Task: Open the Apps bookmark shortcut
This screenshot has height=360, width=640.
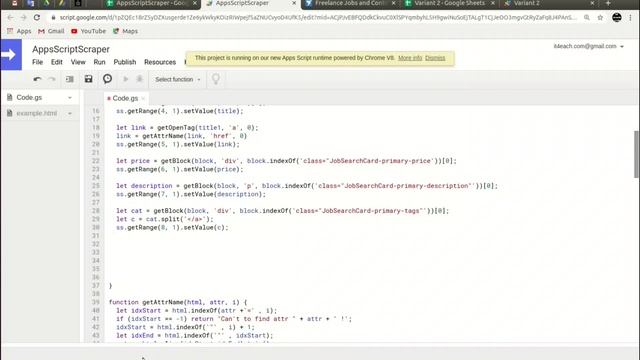Action: 19,31
